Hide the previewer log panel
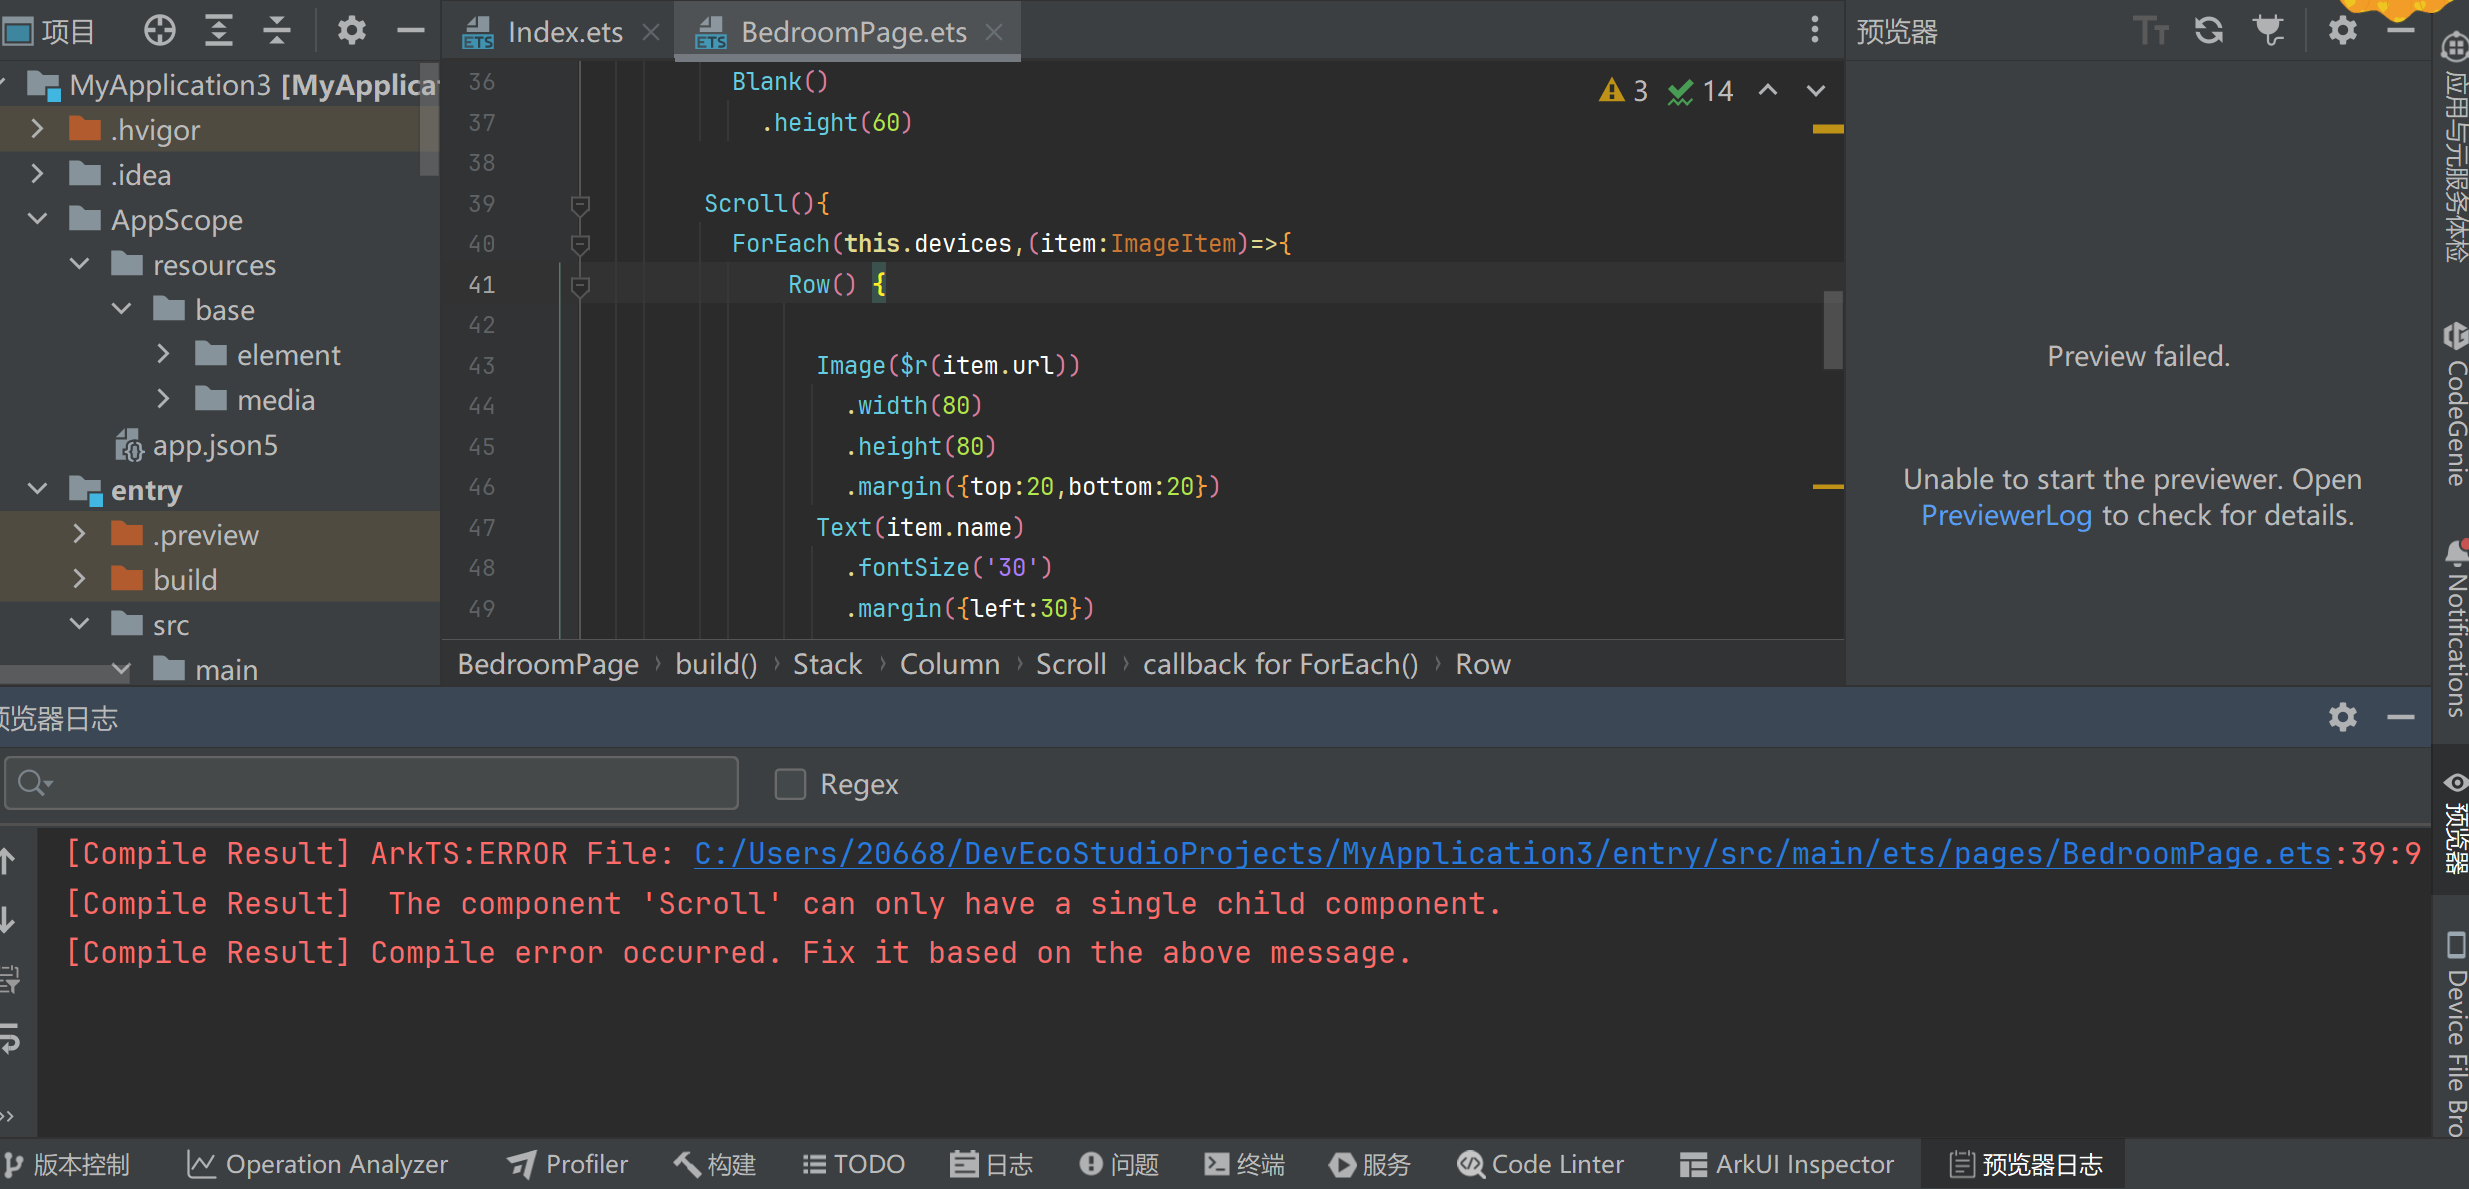Viewport: 2469px width, 1189px height. [x=2401, y=717]
